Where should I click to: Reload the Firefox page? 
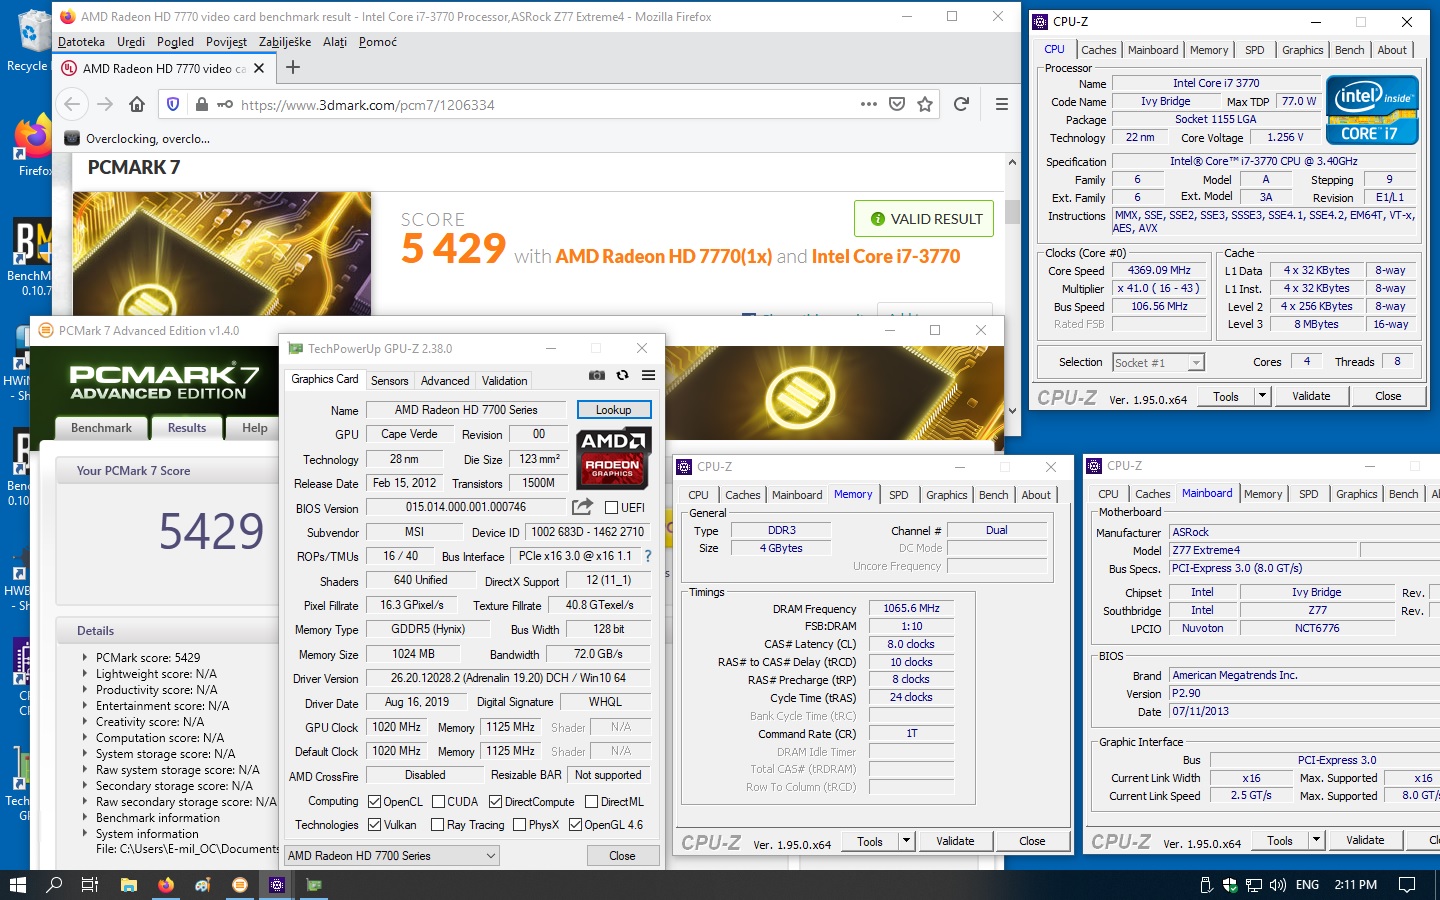[961, 104]
